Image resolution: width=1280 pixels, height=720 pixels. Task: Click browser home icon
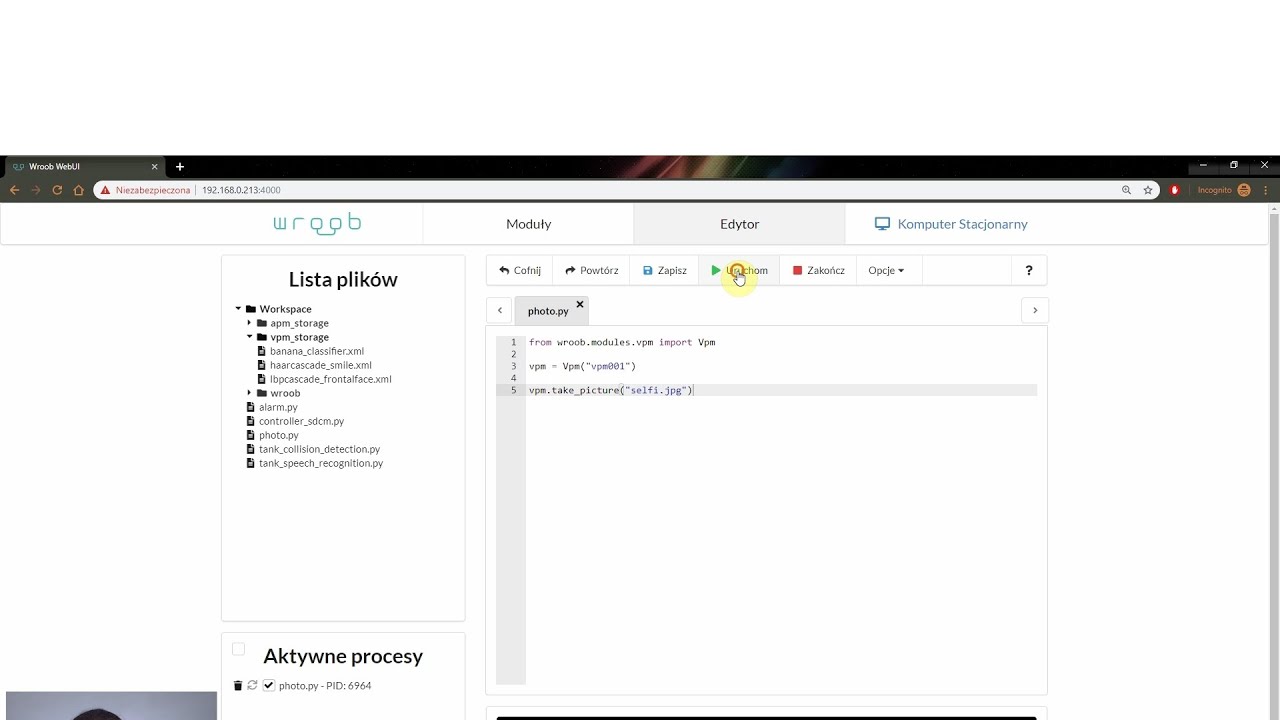click(x=78, y=189)
